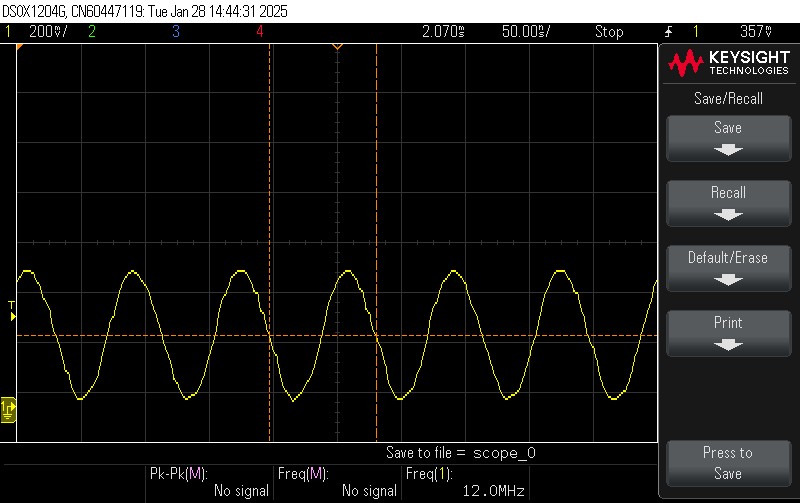
Task: Click the right vertical orange cursor line
Action: [x=377, y=243]
